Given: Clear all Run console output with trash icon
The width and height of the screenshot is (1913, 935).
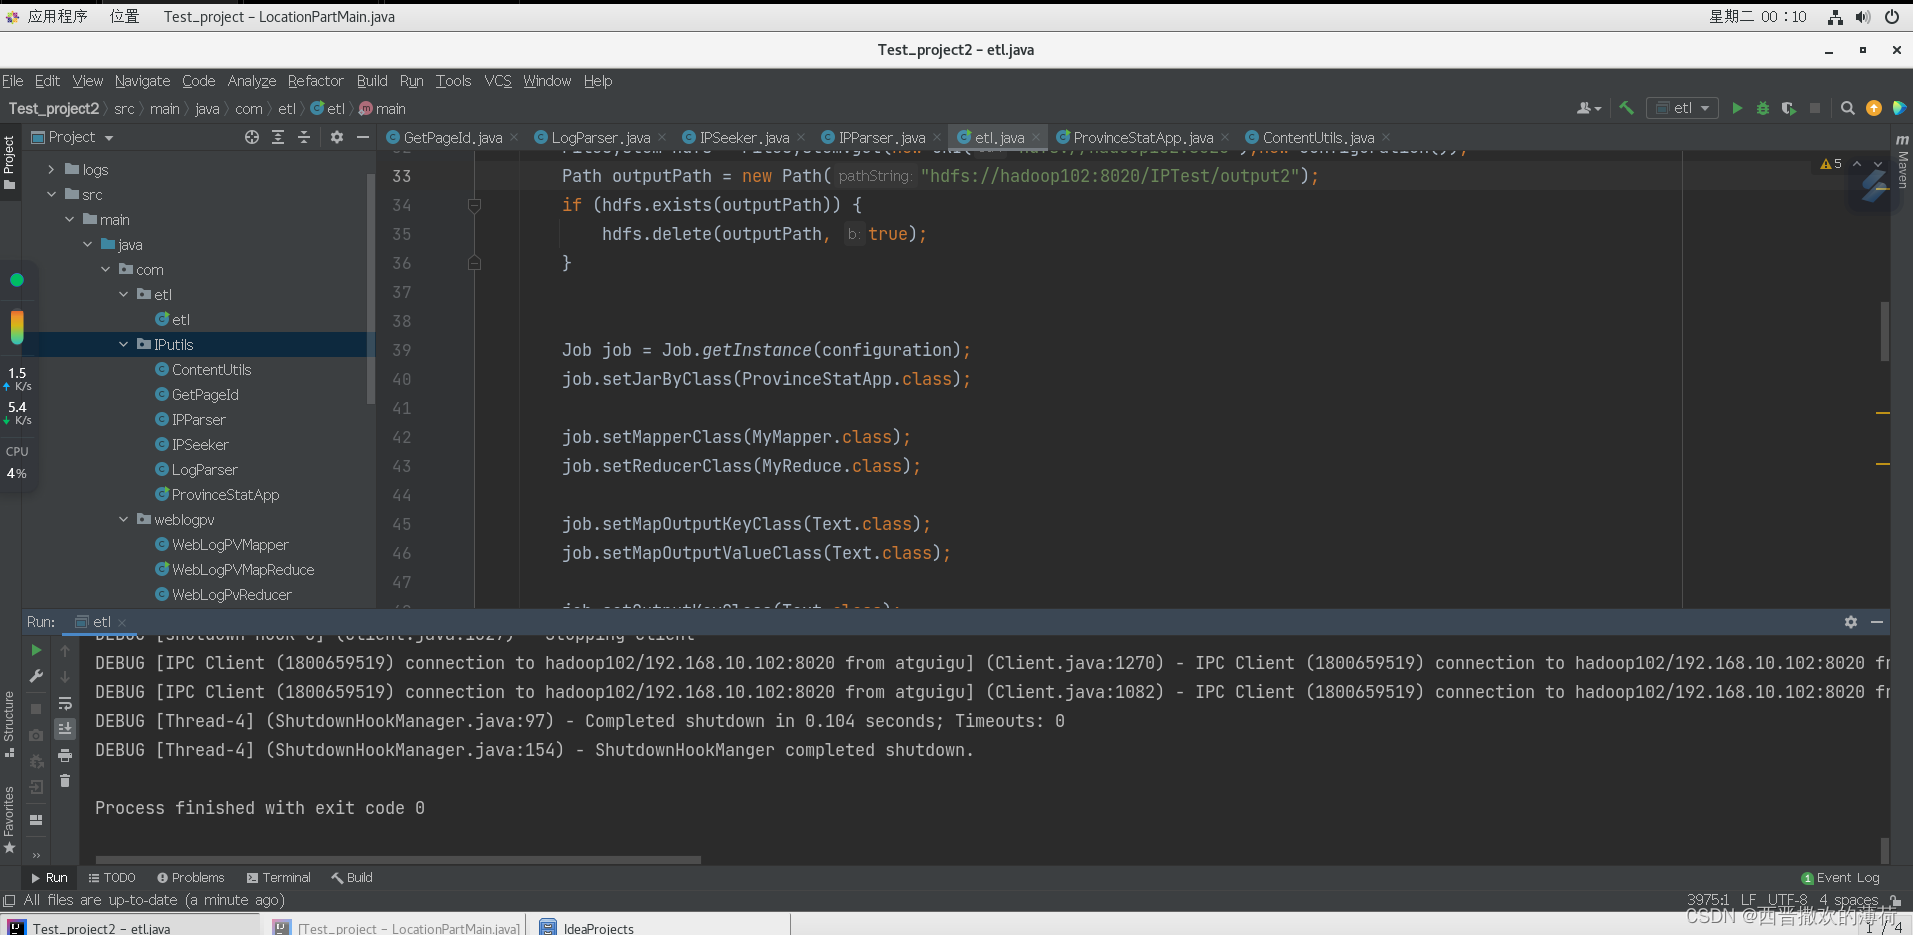Looking at the screenshot, I should point(65,781).
